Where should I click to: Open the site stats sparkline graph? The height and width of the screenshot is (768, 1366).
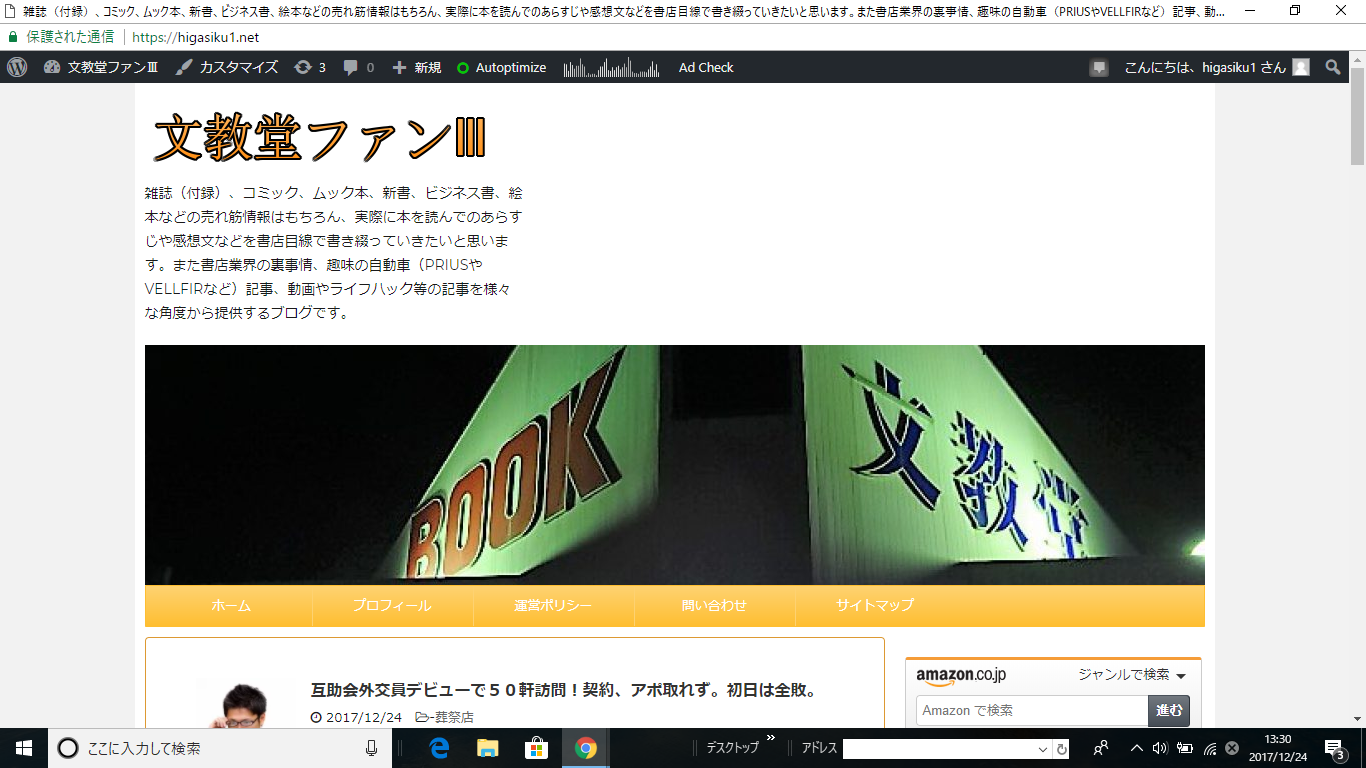point(611,67)
